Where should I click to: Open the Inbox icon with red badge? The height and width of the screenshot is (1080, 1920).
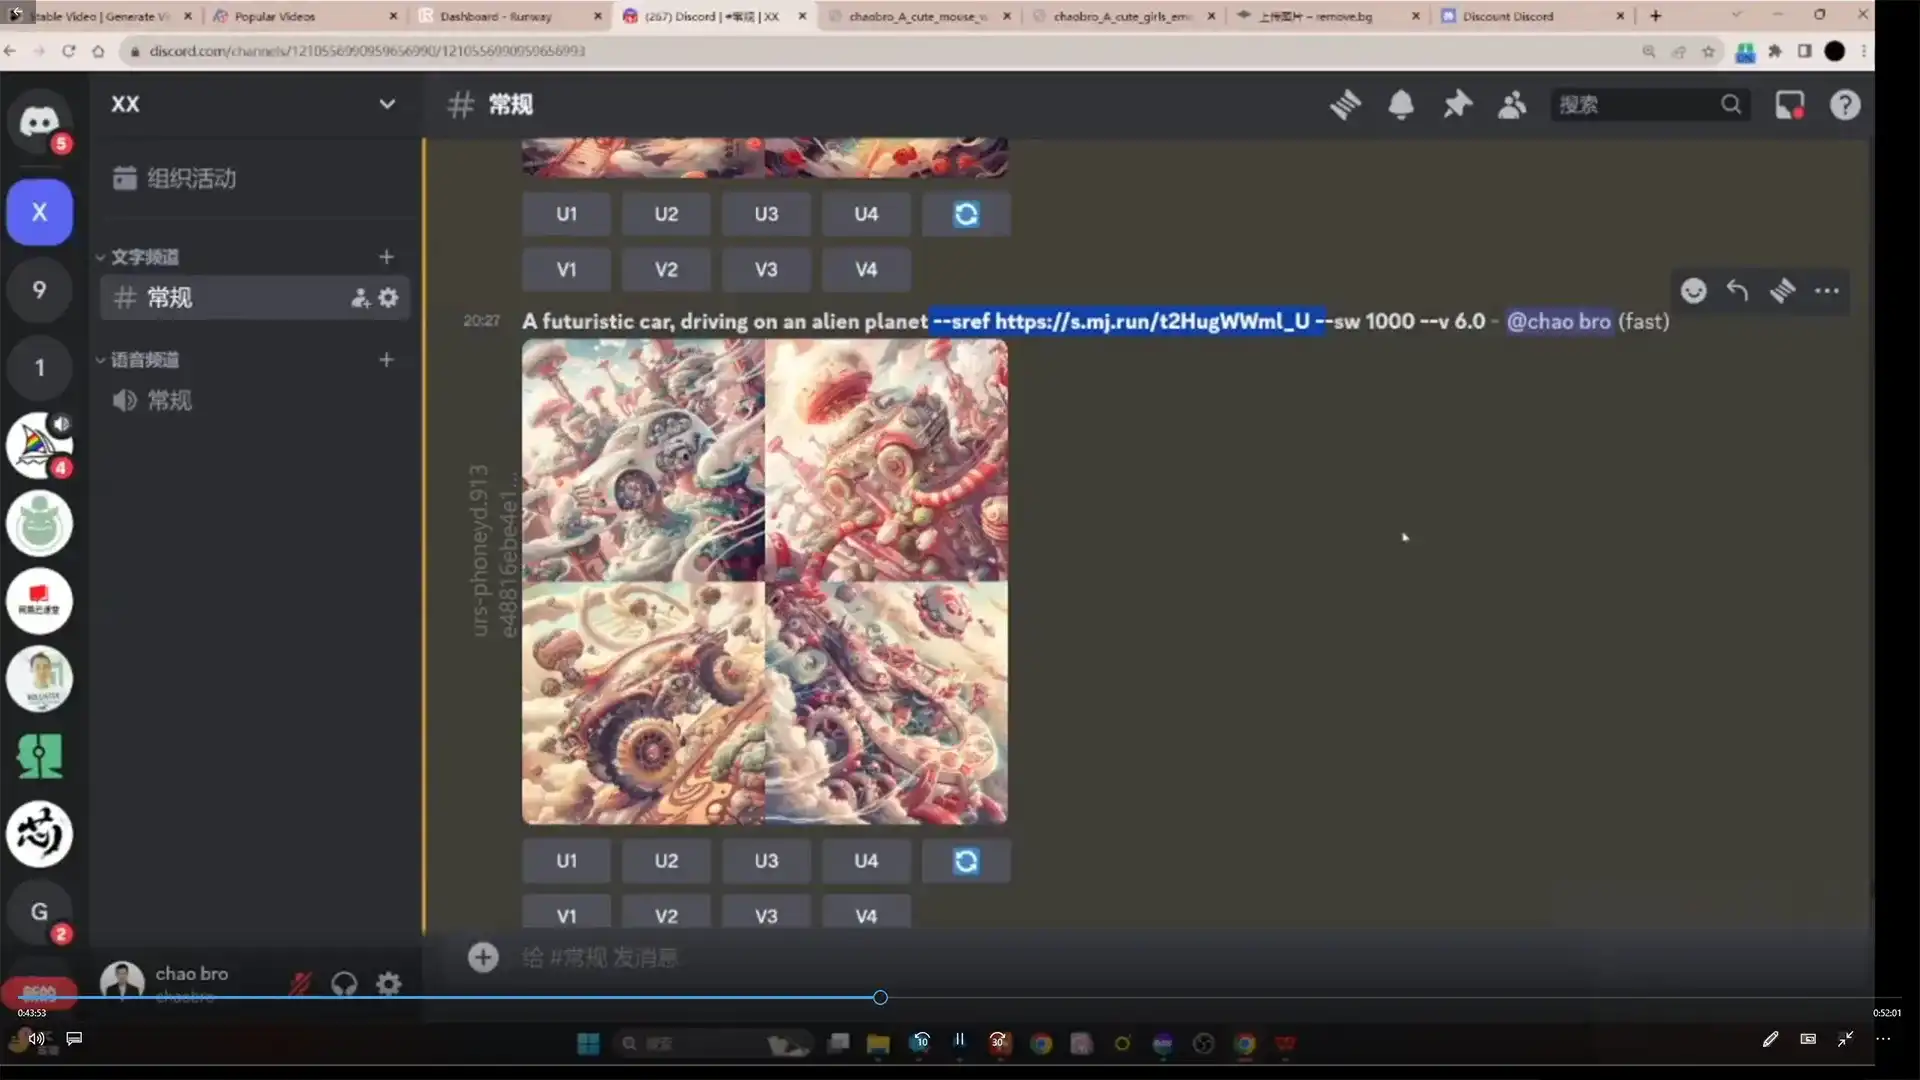pos(1789,104)
